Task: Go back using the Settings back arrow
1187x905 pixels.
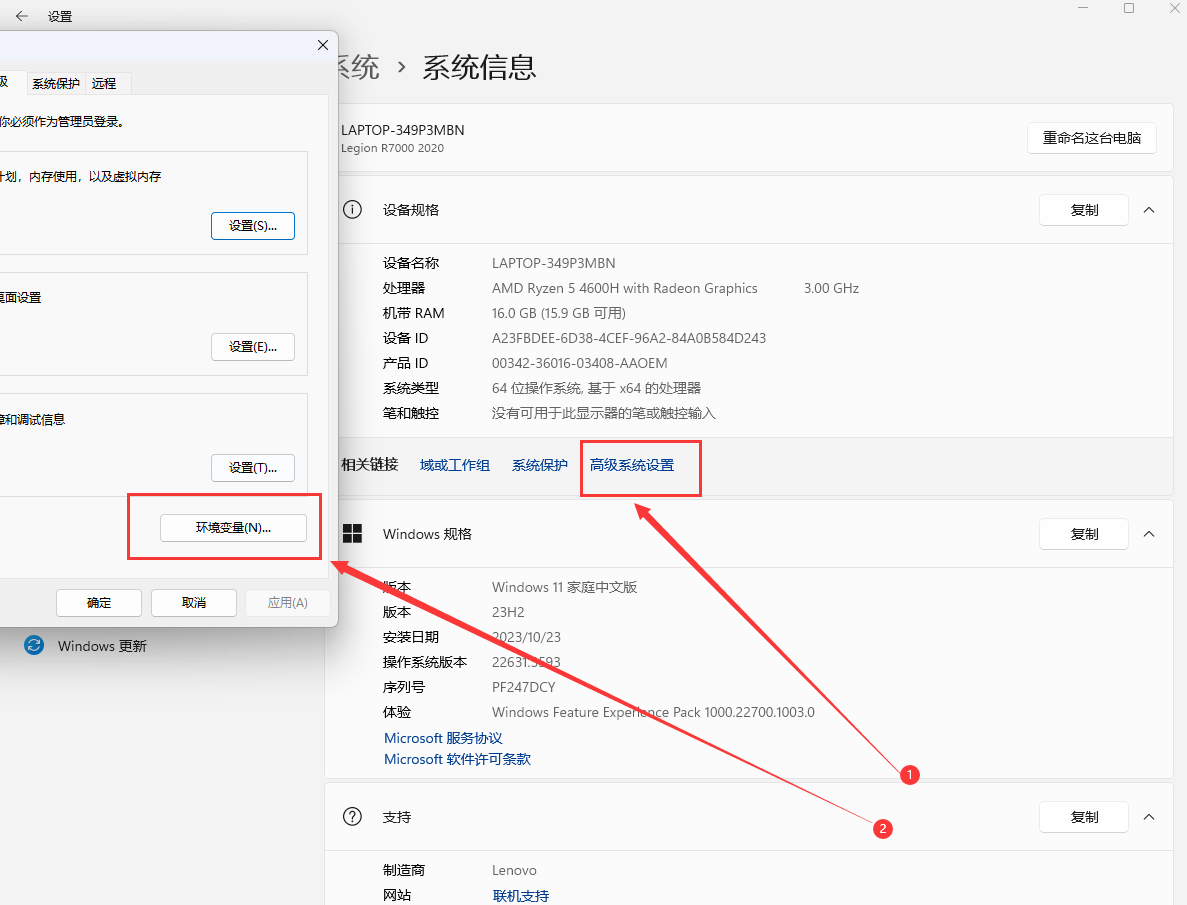Action: pos(21,16)
